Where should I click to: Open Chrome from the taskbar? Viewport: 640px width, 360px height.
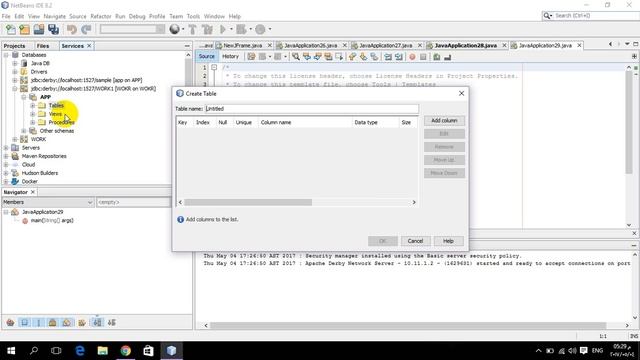[125, 351]
